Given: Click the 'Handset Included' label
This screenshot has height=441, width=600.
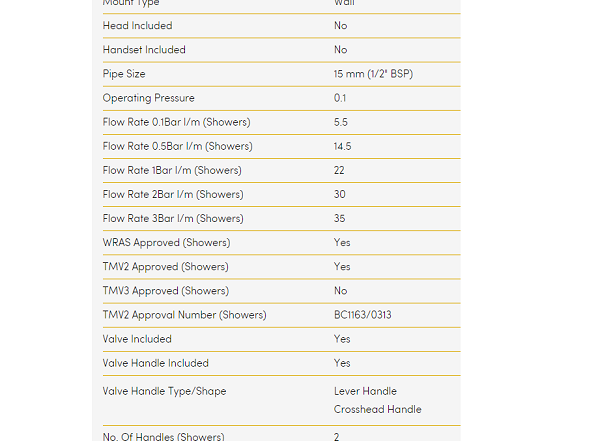Looking at the screenshot, I should tap(144, 50).
